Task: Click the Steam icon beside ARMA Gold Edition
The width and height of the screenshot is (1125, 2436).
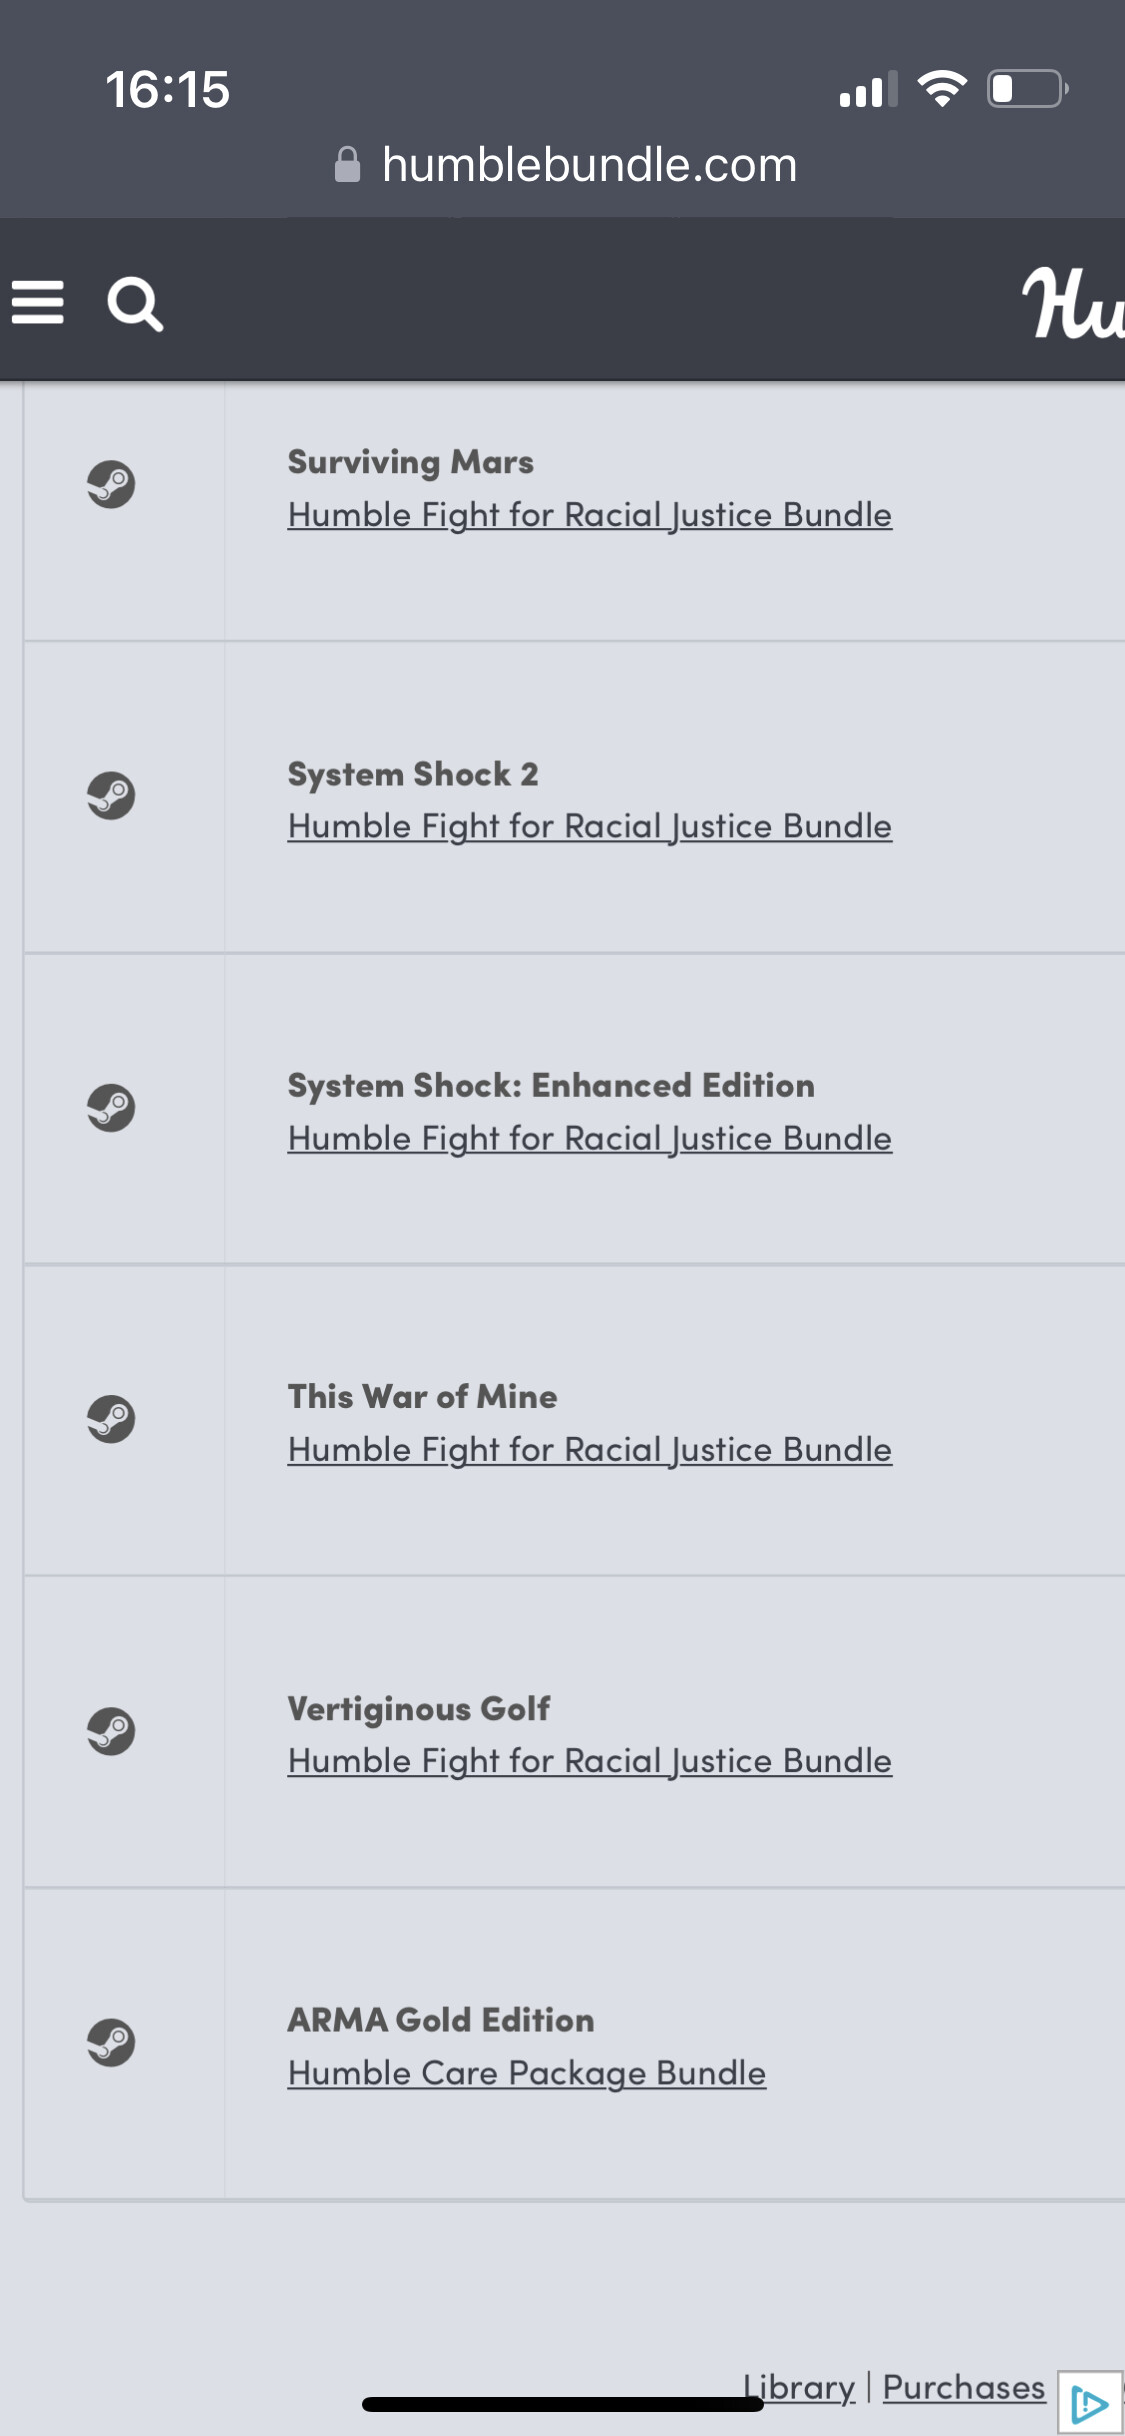Action: [x=111, y=2042]
